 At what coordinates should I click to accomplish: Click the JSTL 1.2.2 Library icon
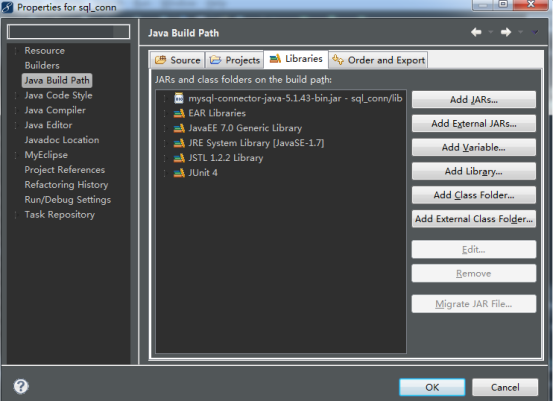pos(179,158)
